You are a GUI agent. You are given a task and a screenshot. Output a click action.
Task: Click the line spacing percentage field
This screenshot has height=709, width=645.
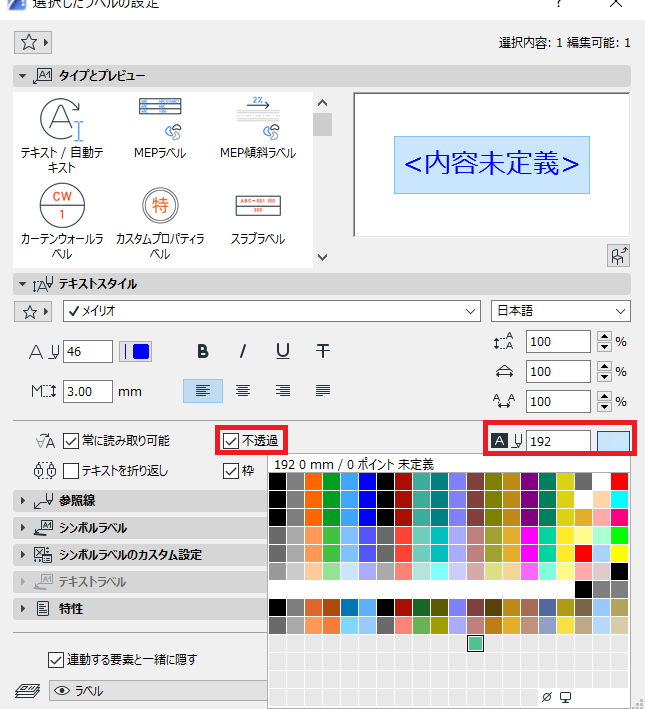click(558, 341)
